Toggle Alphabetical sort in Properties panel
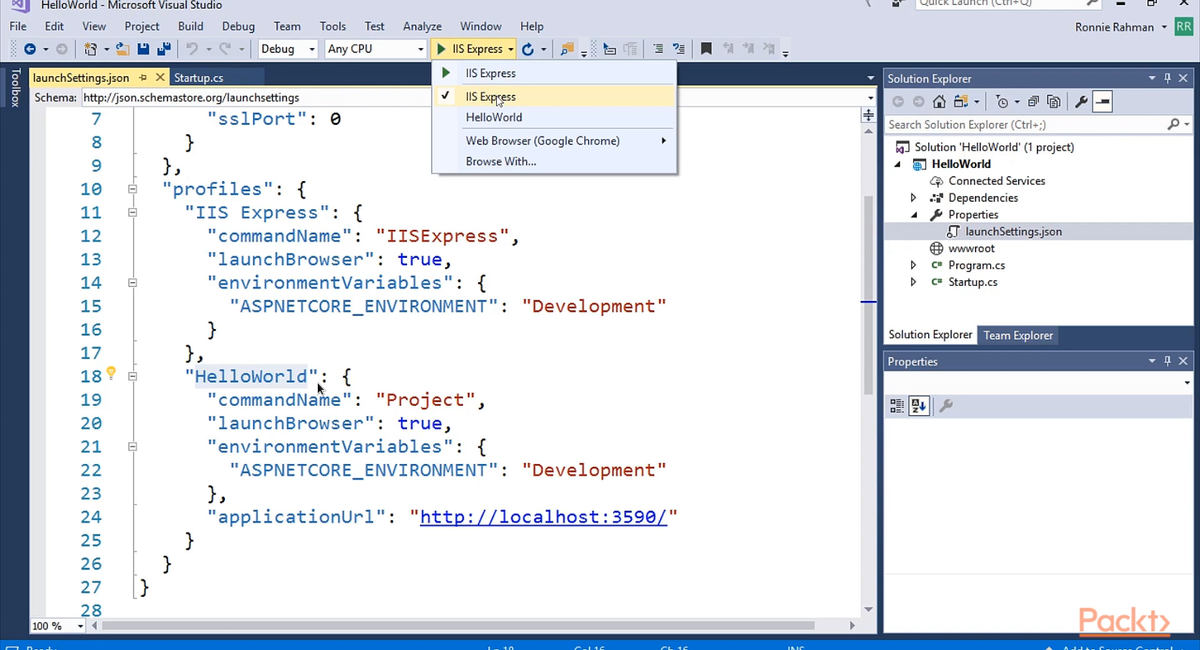 pyautogui.click(x=918, y=406)
